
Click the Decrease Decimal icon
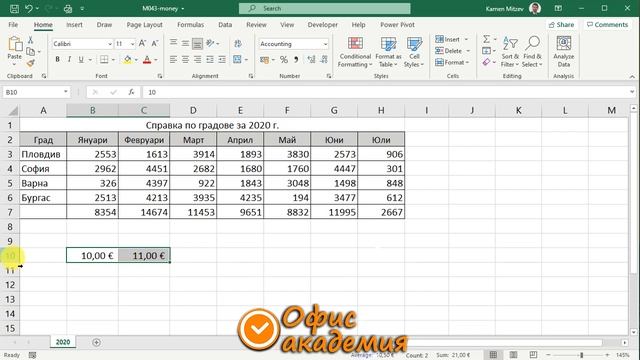(324, 60)
